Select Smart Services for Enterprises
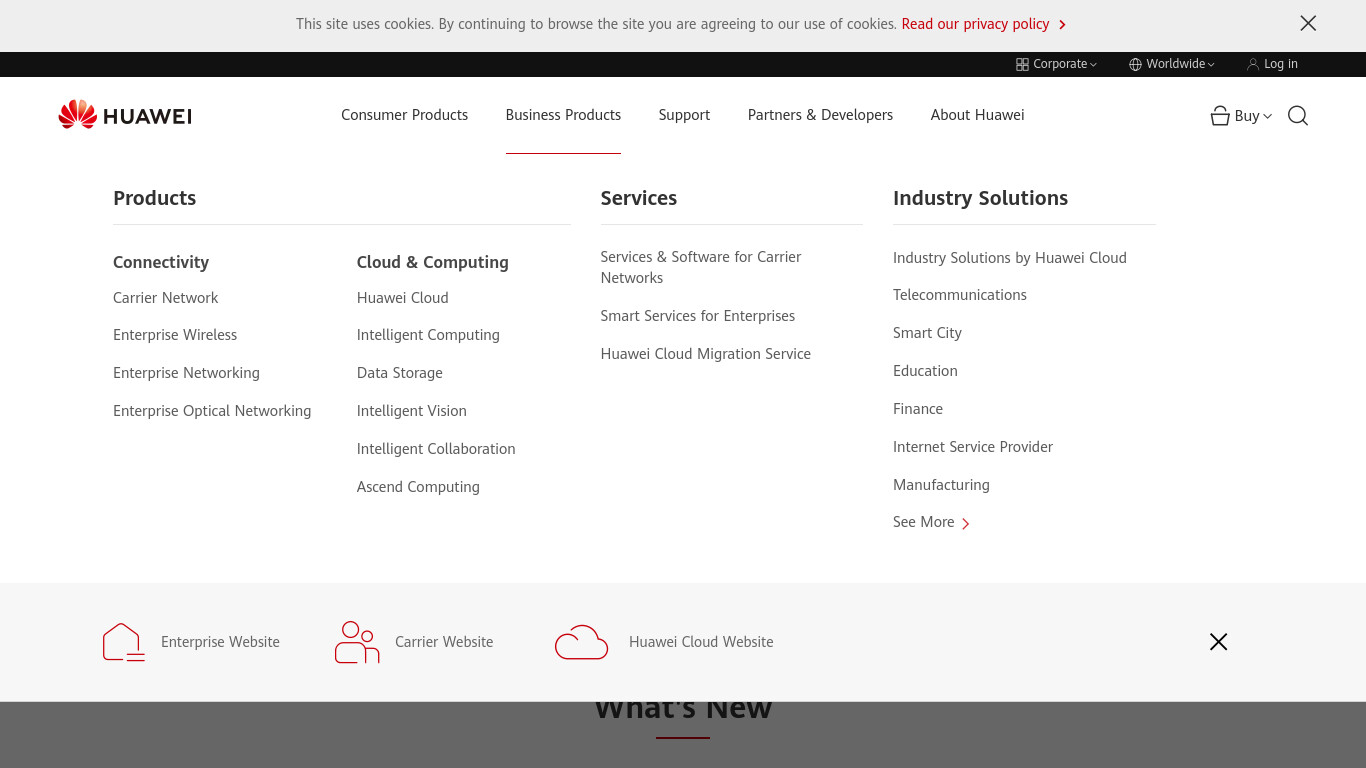This screenshot has width=1366, height=768. [x=698, y=316]
